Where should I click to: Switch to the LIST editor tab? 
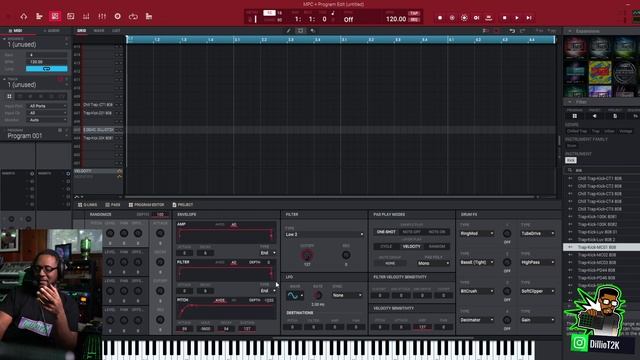[116, 31]
